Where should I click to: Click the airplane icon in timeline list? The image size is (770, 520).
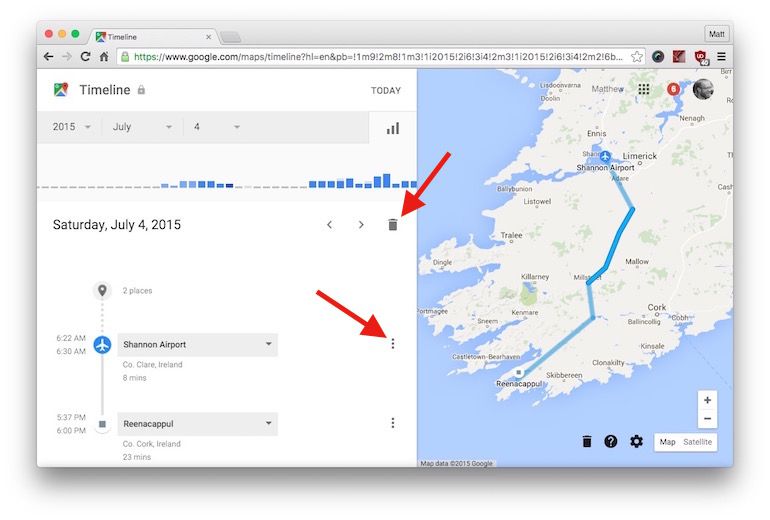point(102,345)
